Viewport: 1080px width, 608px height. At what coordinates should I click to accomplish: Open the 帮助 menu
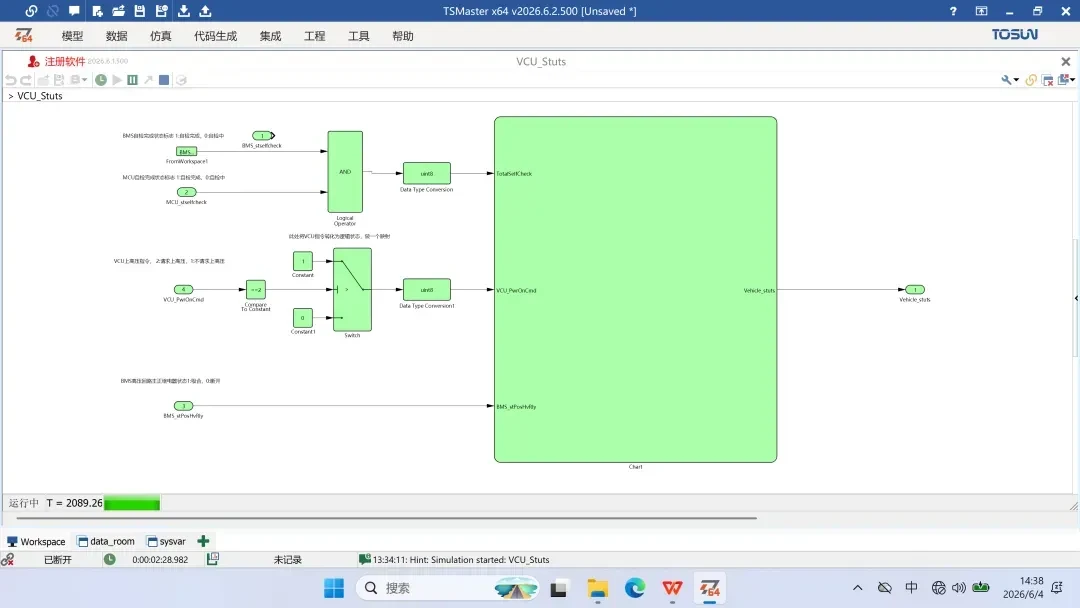[403, 36]
